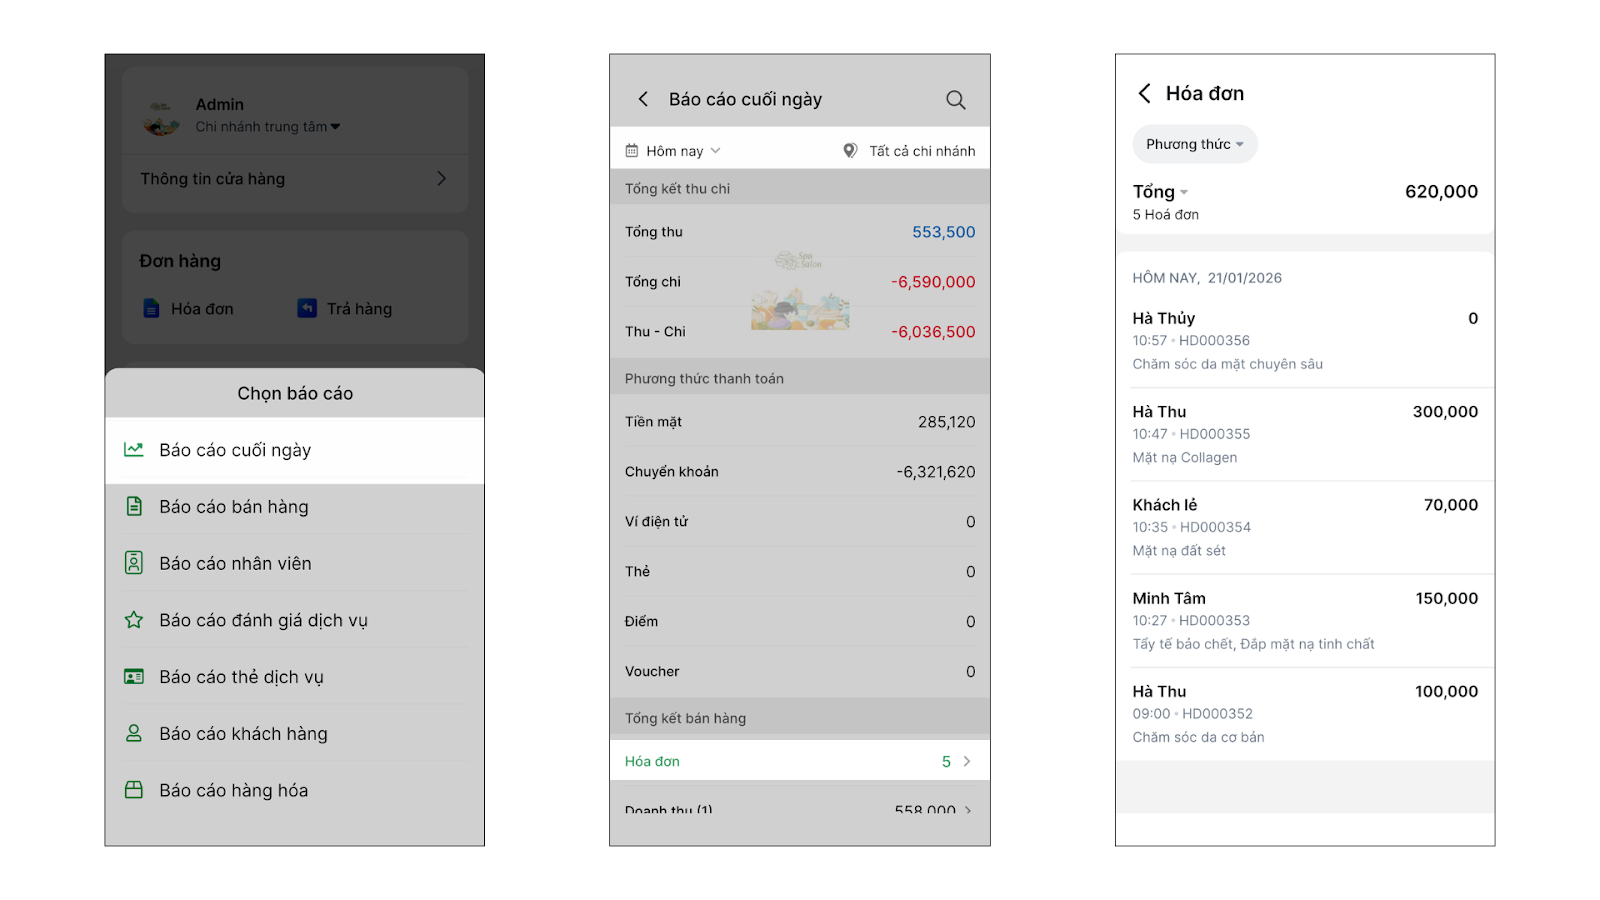Click the Admin profile avatar

161,117
